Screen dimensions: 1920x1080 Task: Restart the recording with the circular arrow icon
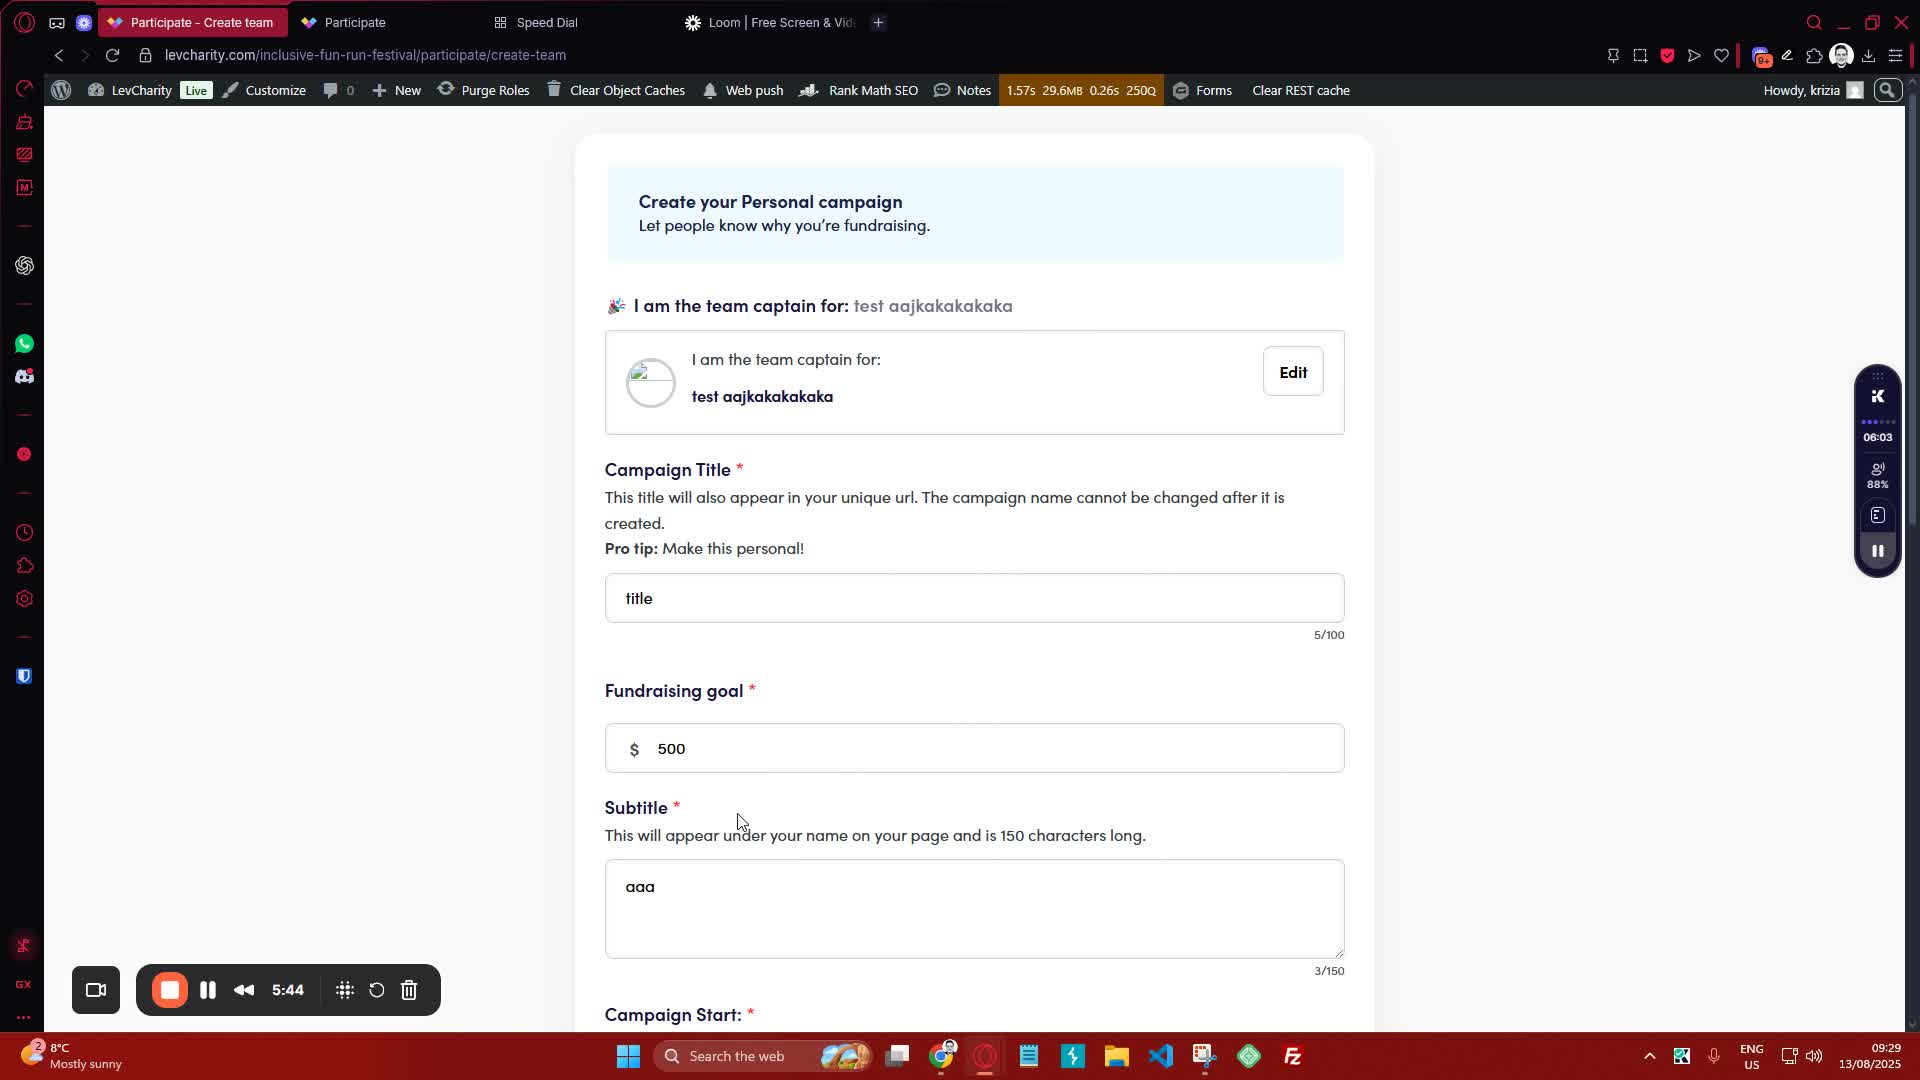click(377, 990)
